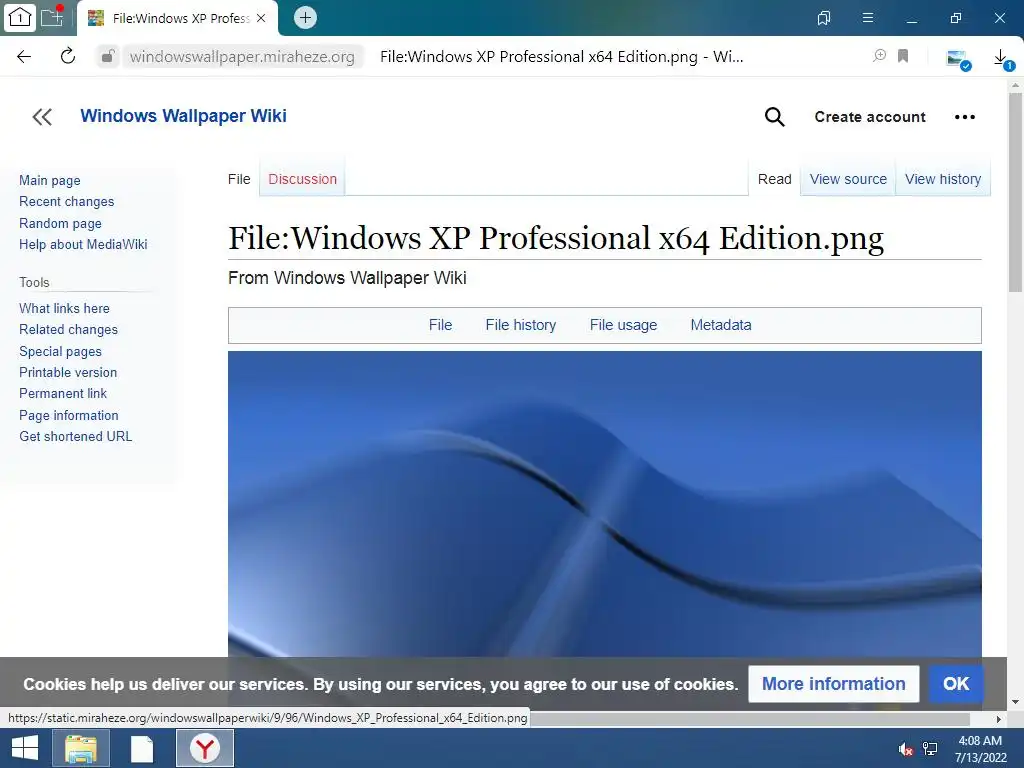Open the Windows Start button
This screenshot has width=1024, height=768.
pyautogui.click(x=25, y=748)
